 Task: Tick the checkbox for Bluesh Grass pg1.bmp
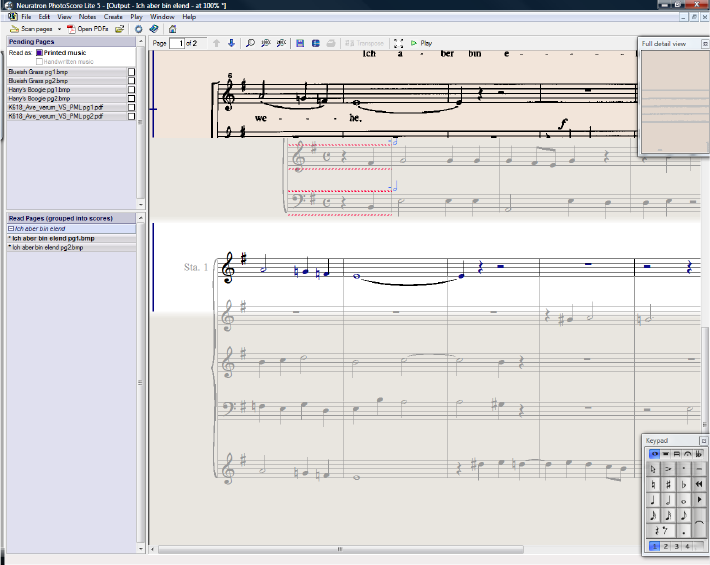coord(131,72)
